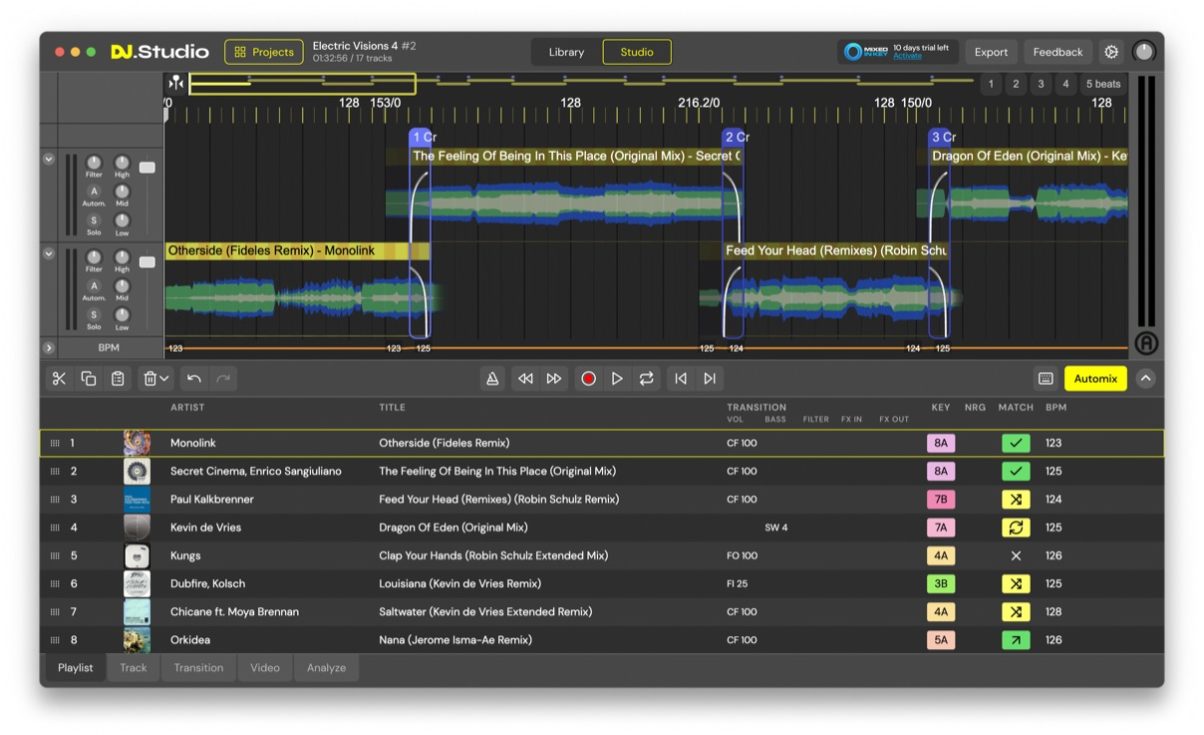Toggle Automation on the bottom track
1204x735 pixels.
[x=94, y=286]
